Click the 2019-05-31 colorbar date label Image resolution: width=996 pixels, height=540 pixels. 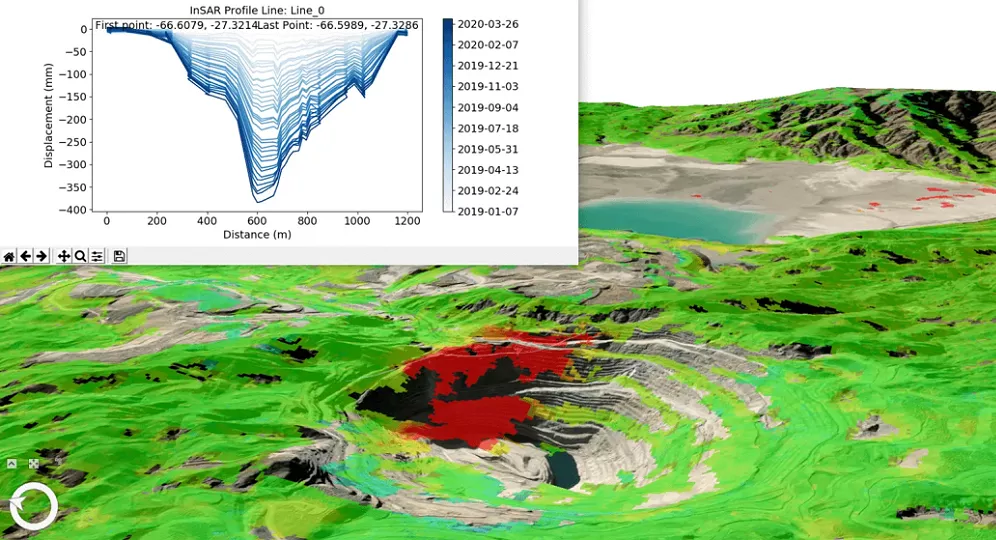(x=488, y=149)
